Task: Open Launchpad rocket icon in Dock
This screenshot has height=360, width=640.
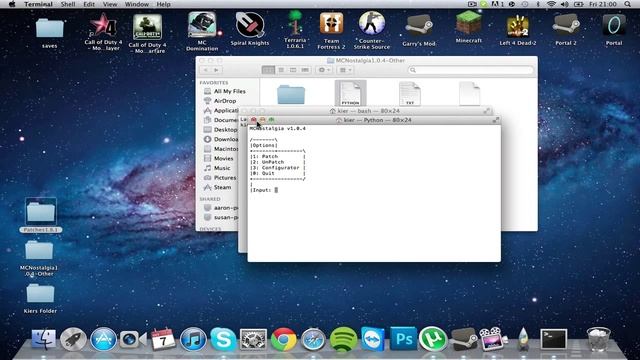Action: pyautogui.click(x=73, y=339)
